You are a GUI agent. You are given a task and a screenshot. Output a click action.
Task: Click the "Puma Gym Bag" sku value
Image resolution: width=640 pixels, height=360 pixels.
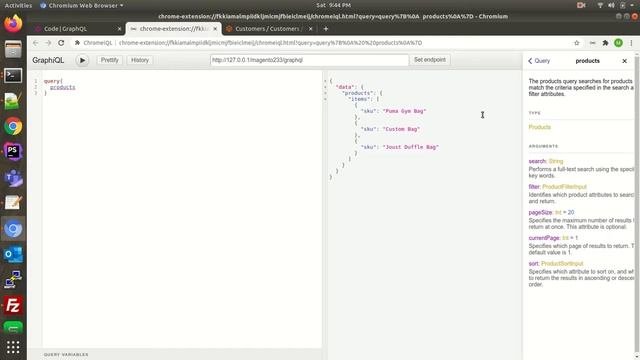coord(404,111)
